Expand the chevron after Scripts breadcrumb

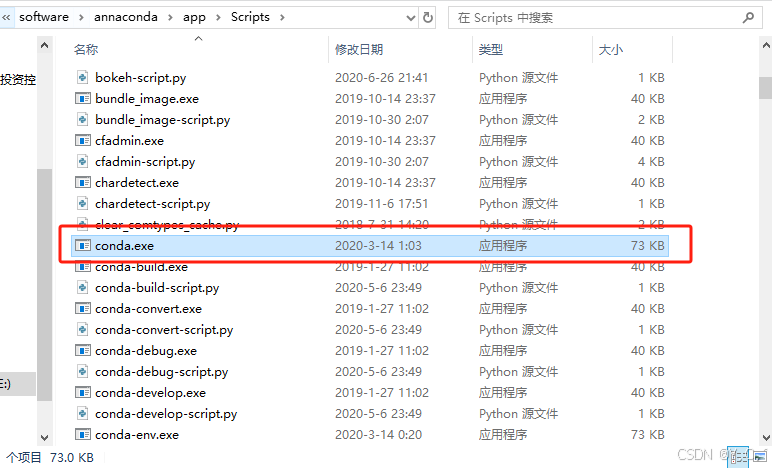(282, 18)
